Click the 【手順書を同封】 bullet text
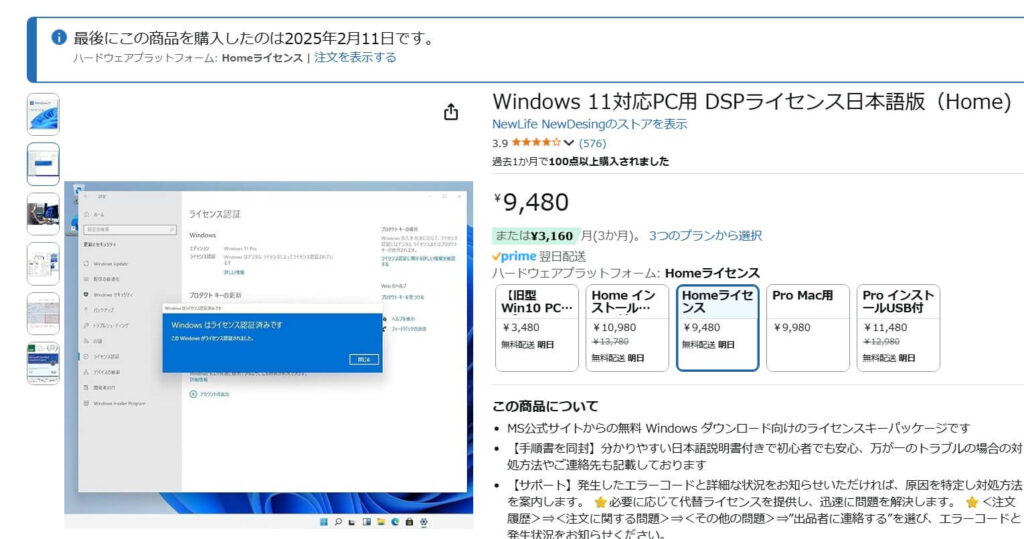This screenshot has width=1024, height=539. click(x=765, y=456)
